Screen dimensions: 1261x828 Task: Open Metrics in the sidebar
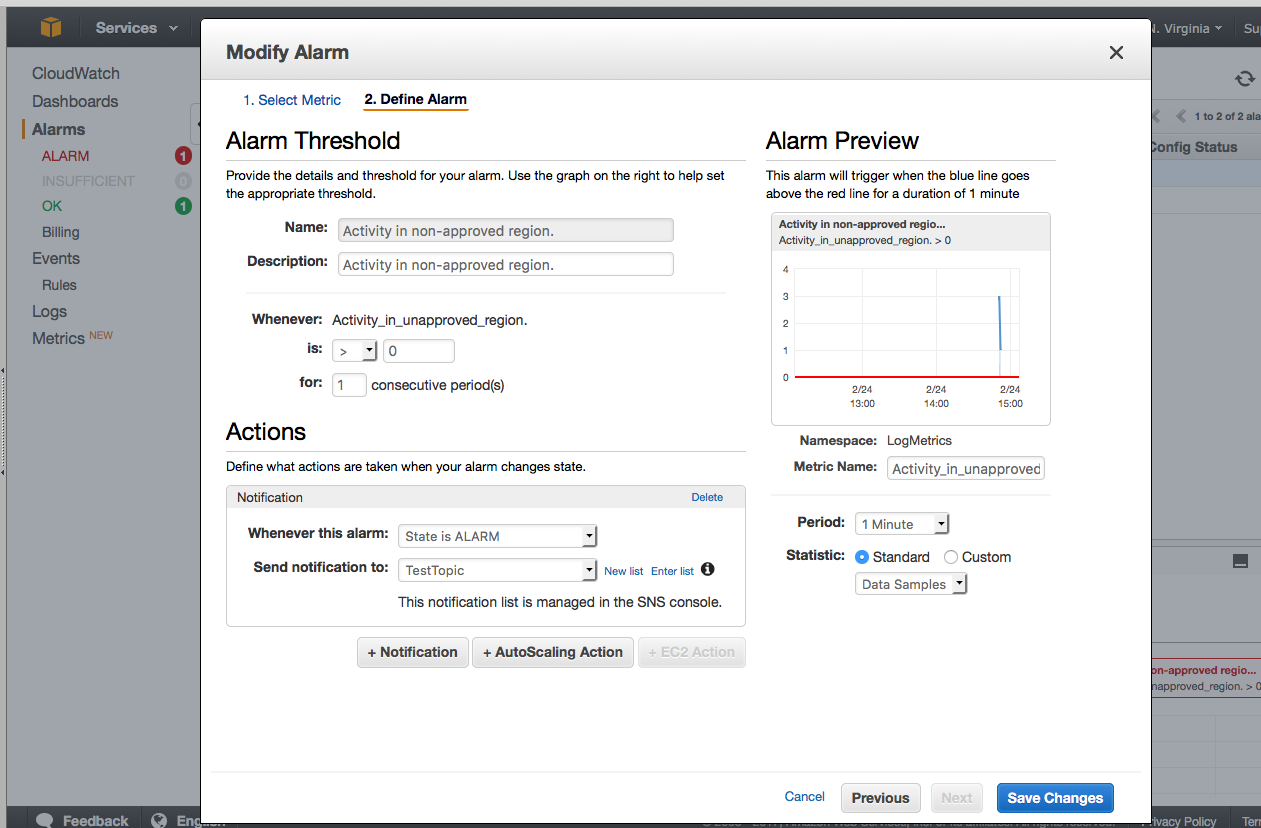coord(58,338)
